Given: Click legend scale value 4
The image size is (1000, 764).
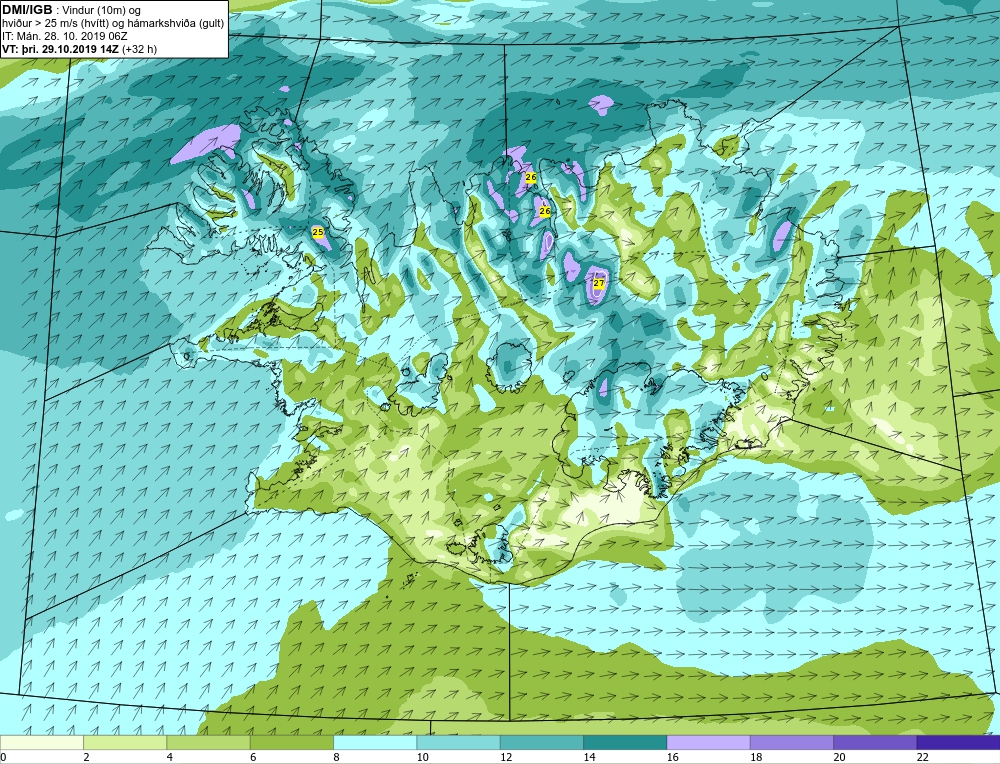Looking at the screenshot, I should (x=170, y=757).
